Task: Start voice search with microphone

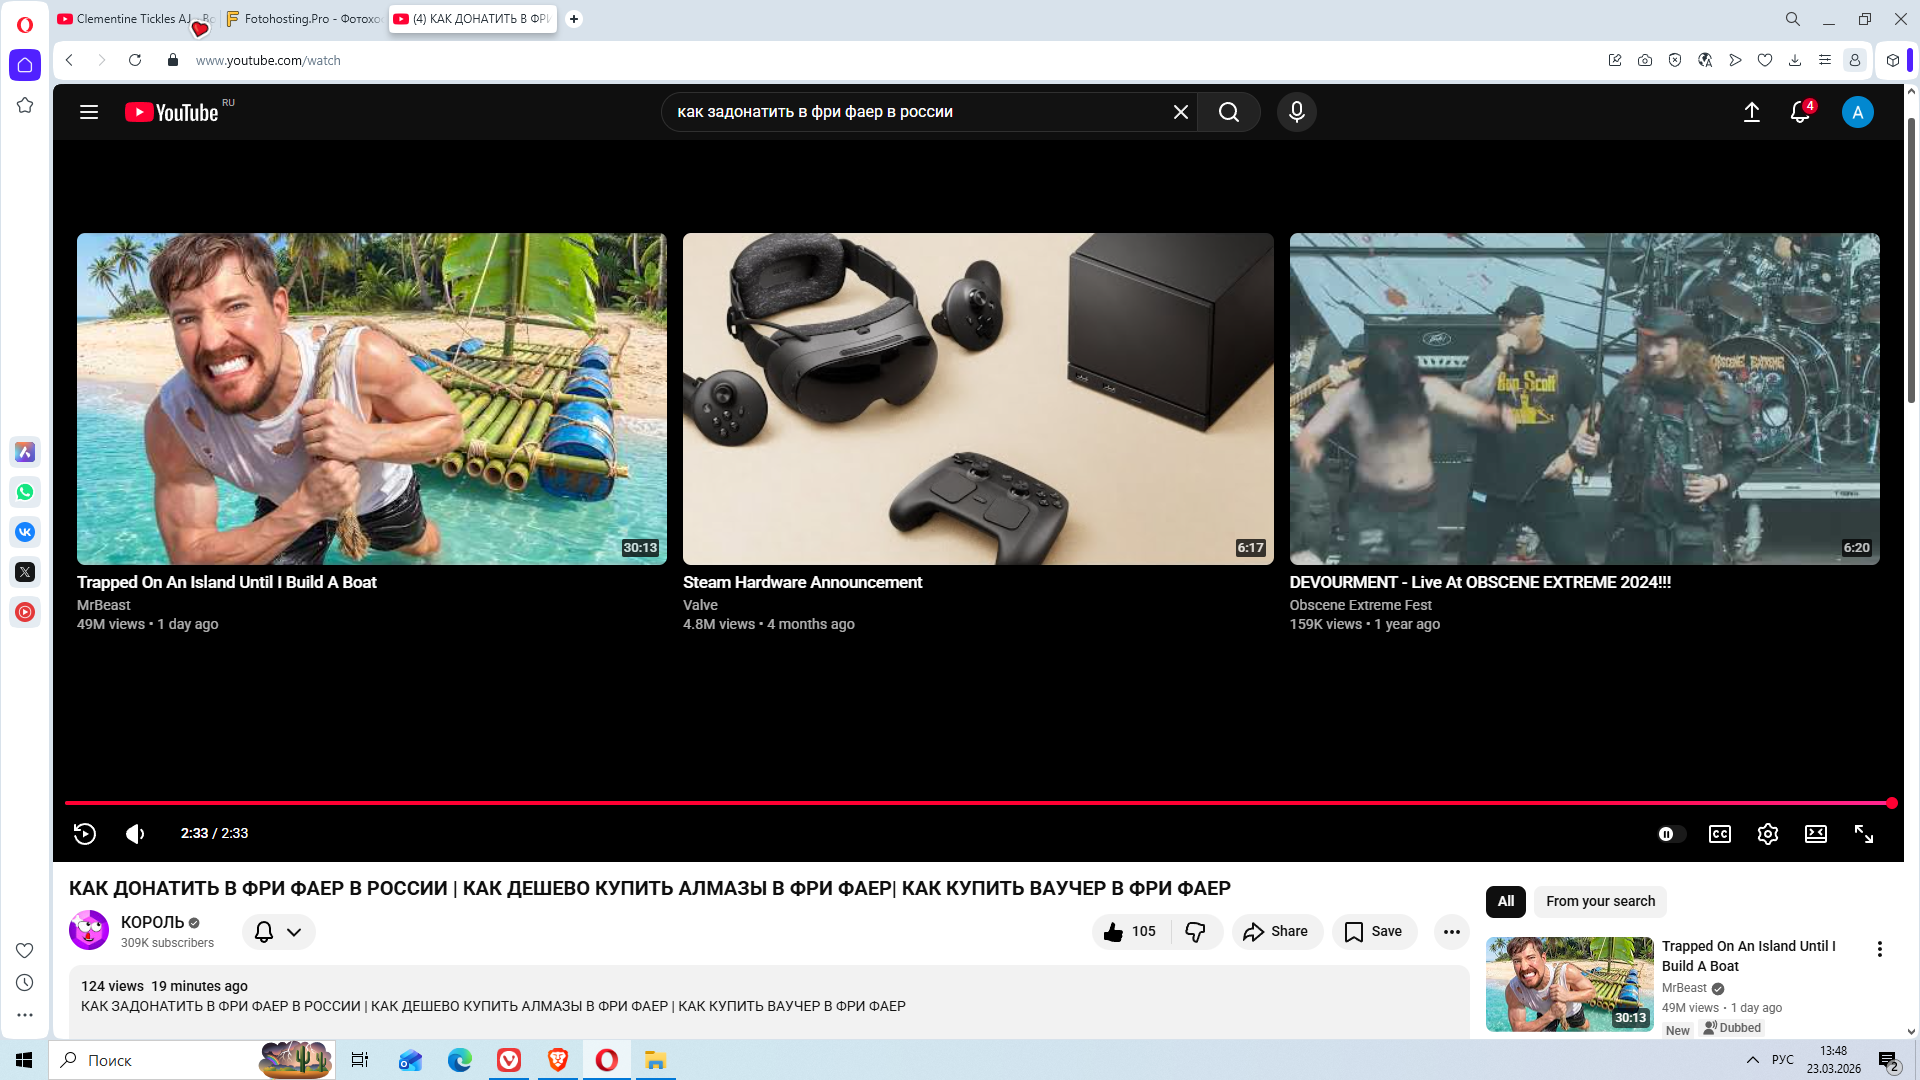Action: [x=1296, y=112]
